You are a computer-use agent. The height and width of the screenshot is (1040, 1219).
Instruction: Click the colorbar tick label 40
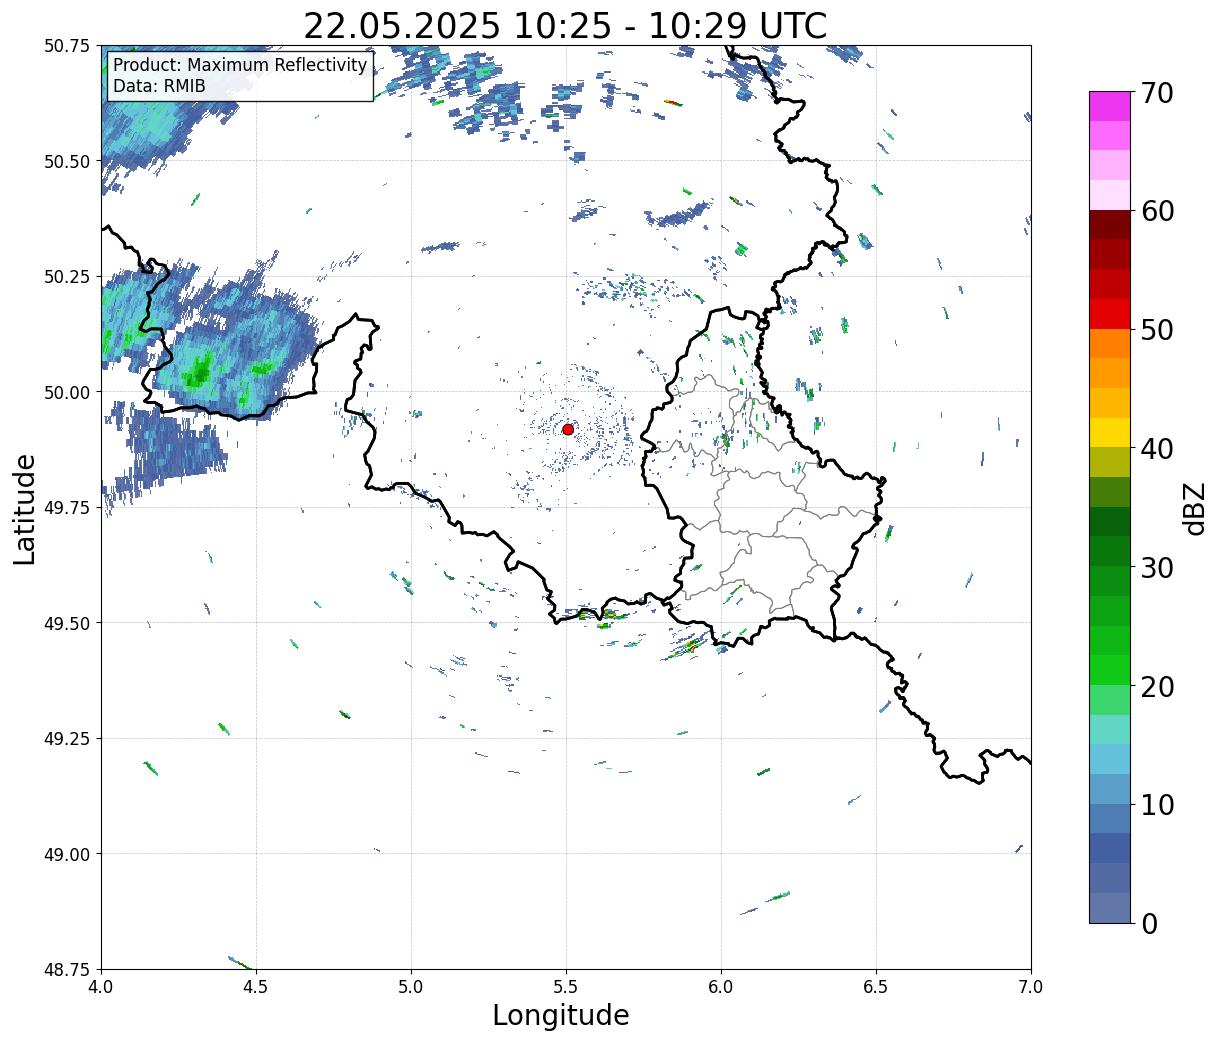(1157, 449)
